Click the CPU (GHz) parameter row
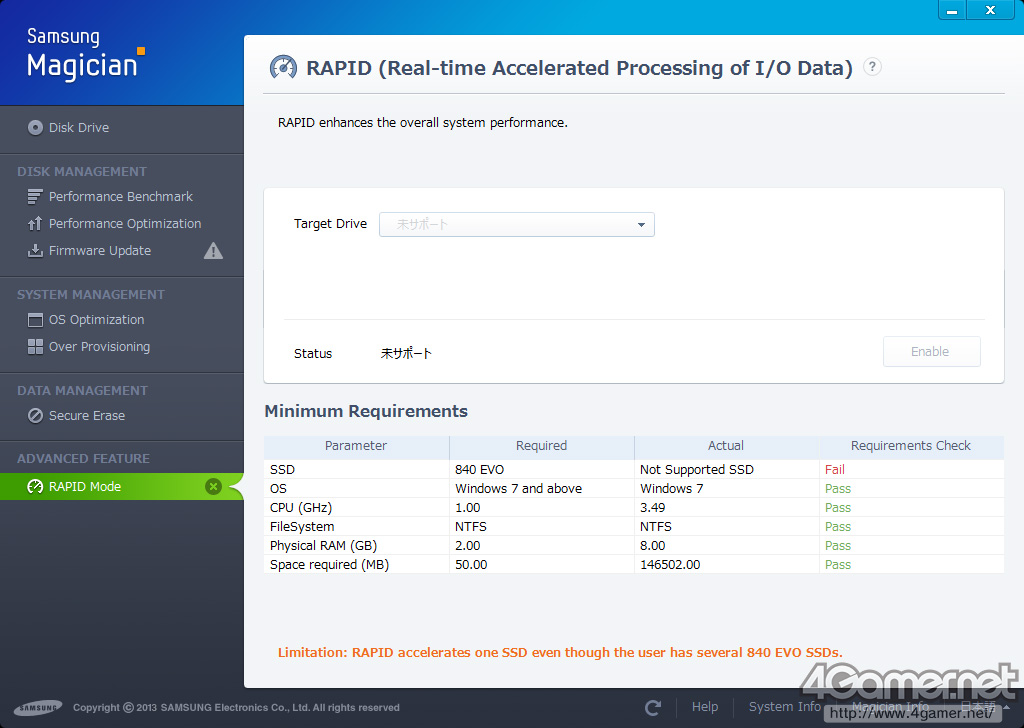 click(x=633, y=507)
